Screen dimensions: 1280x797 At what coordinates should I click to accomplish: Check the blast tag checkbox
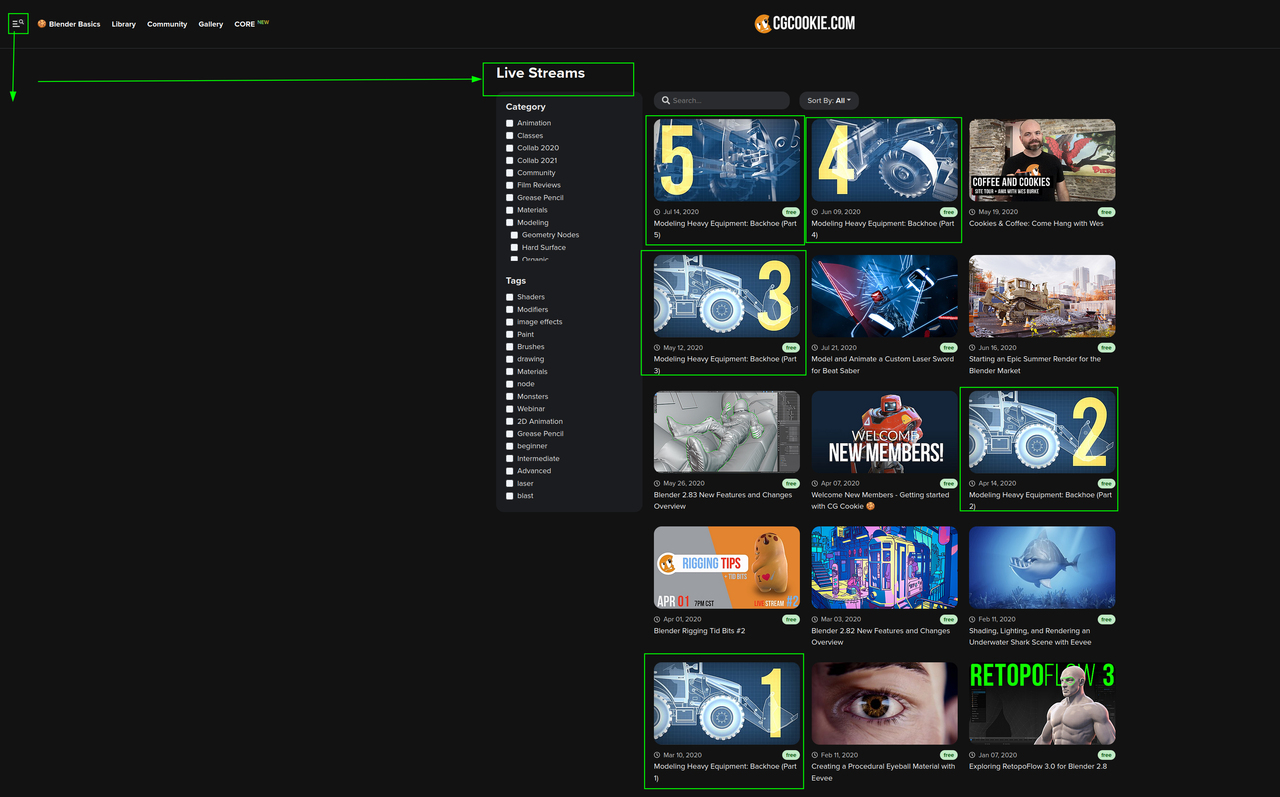pos(510,496)
